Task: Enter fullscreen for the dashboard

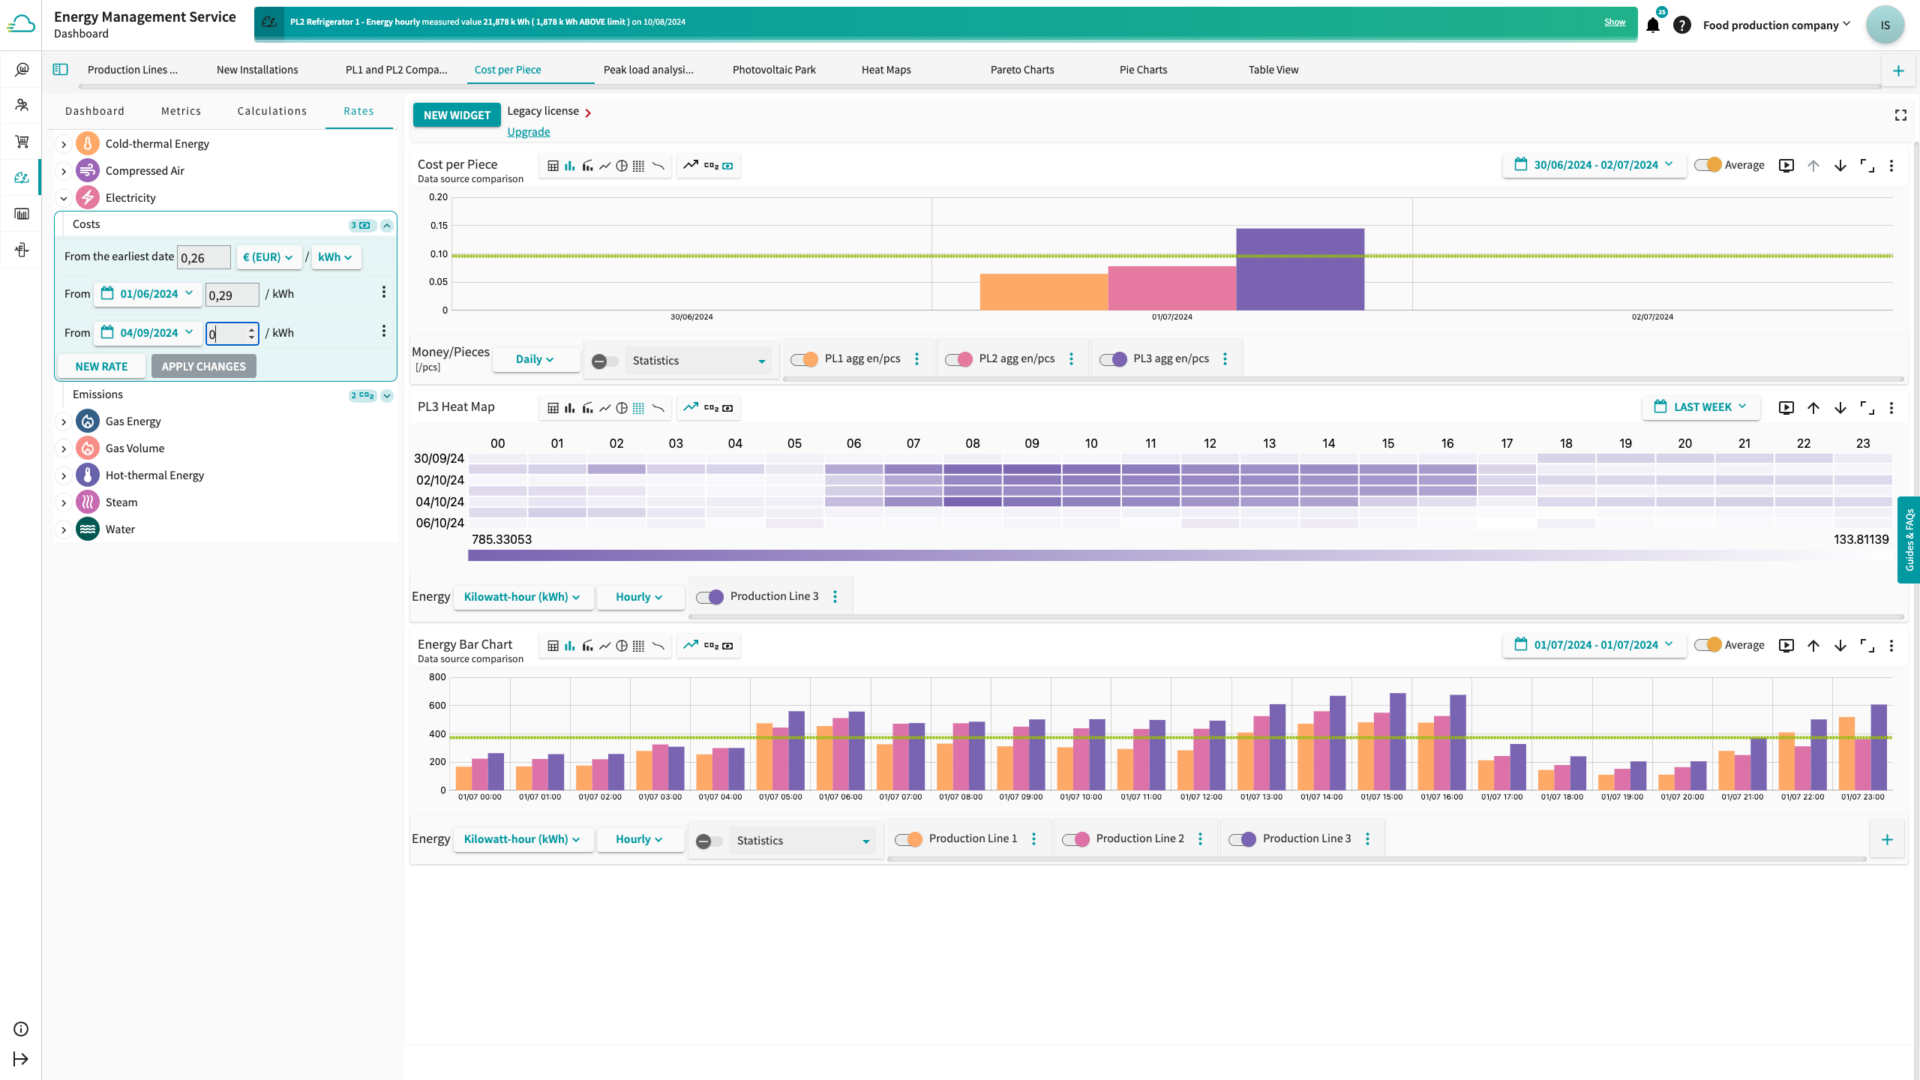Action: (x=1900, y=115)
